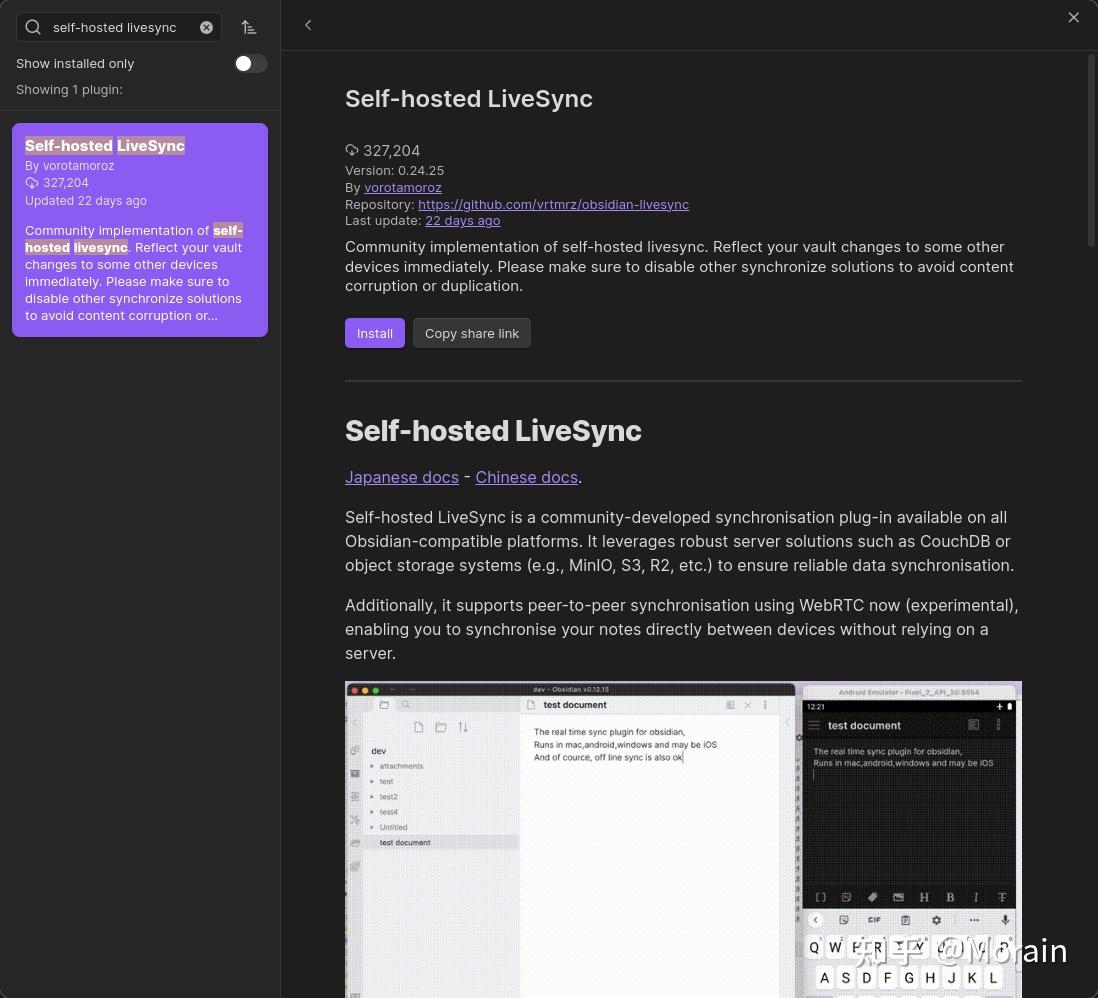Click the back arrow to return to plugin list

click(x=308, y=25)
